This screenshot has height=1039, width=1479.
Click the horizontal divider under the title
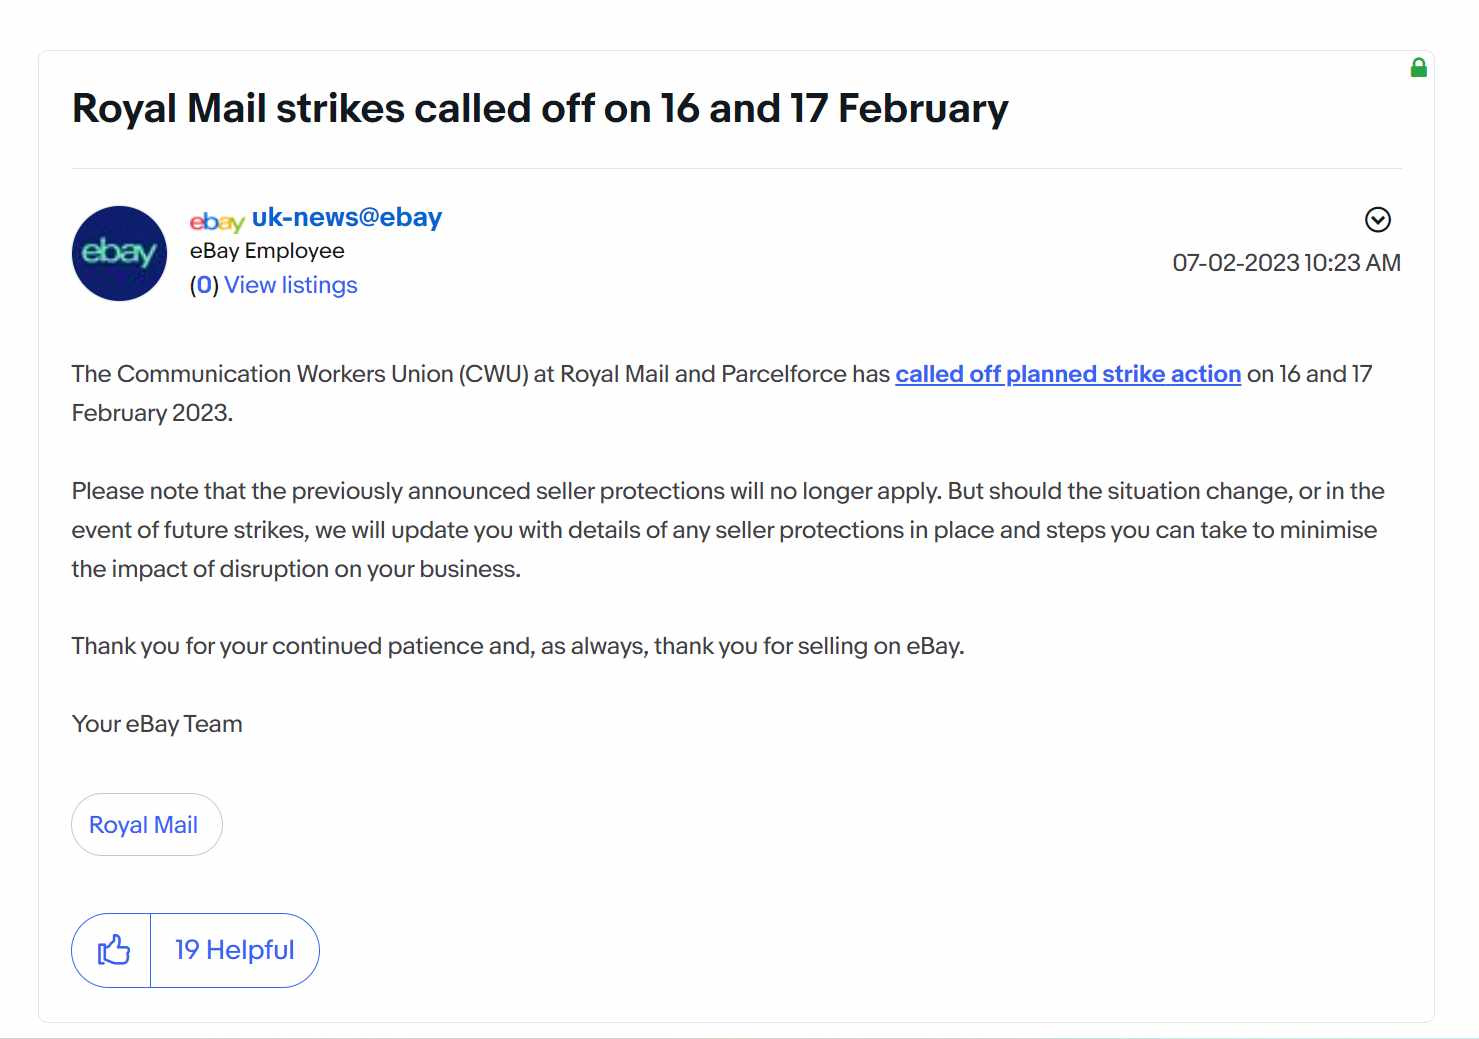(737, 168)
